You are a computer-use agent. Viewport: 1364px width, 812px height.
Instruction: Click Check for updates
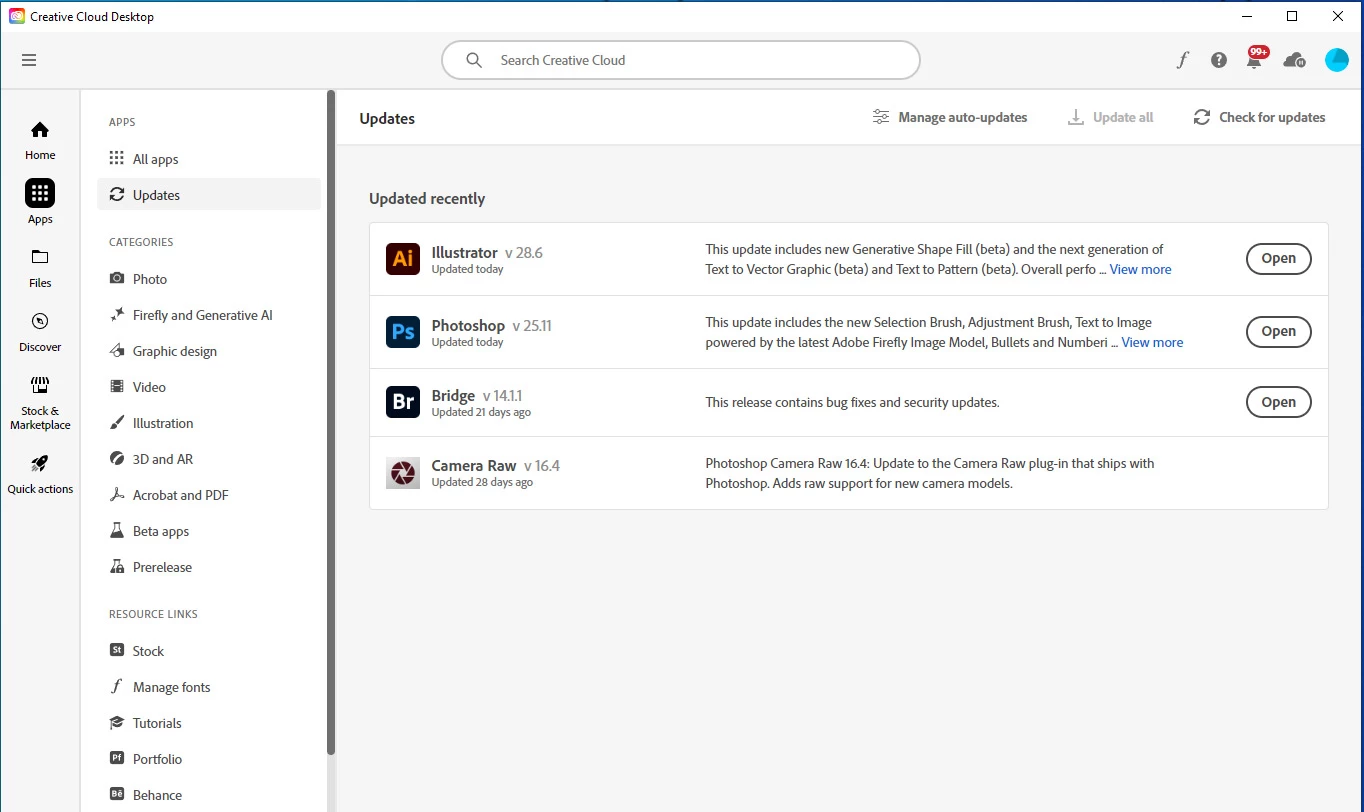(1259, 117)
